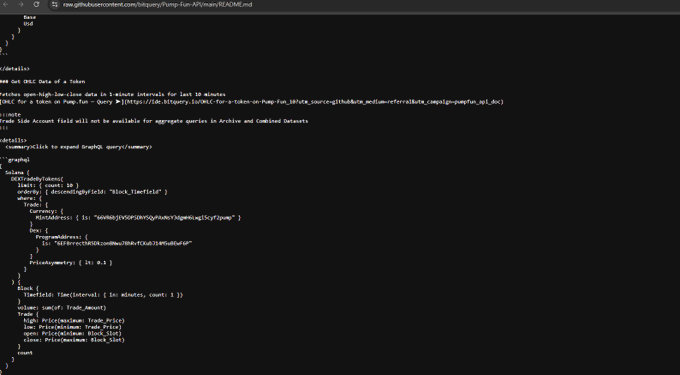Image resolution: width=680 pixels, height=375 pixels.
Task: Click the "Block {" line
Action: (28, 288)
